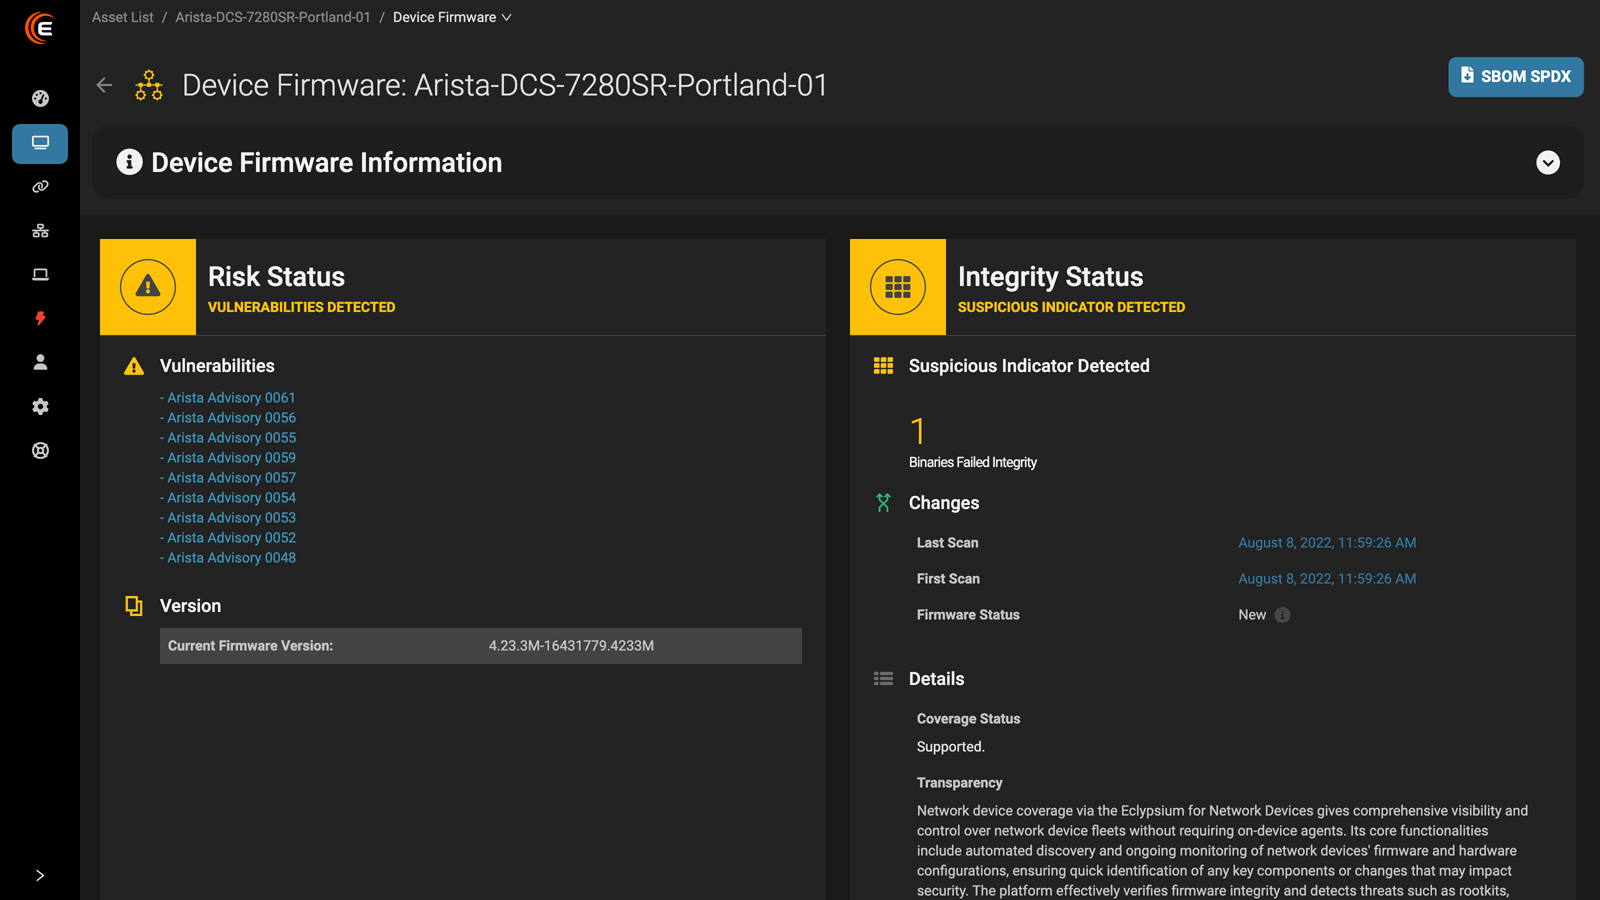Select the devices monitor icon in sidebar
This screenshot has height=900, width=1600.
[40, 143]
